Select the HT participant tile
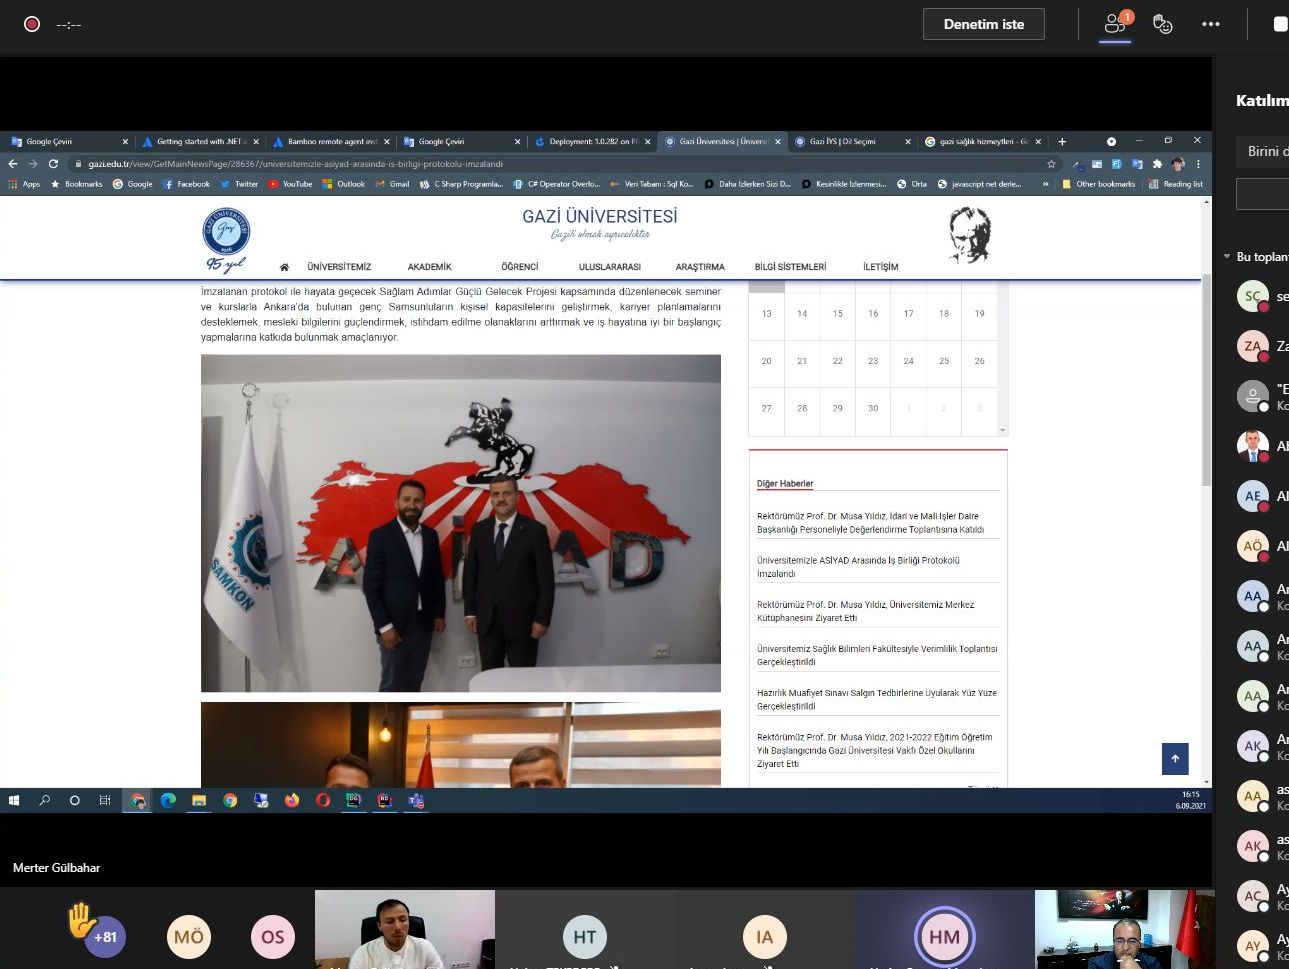Viewport: 1289px width, 969px height. pos(585,937)
